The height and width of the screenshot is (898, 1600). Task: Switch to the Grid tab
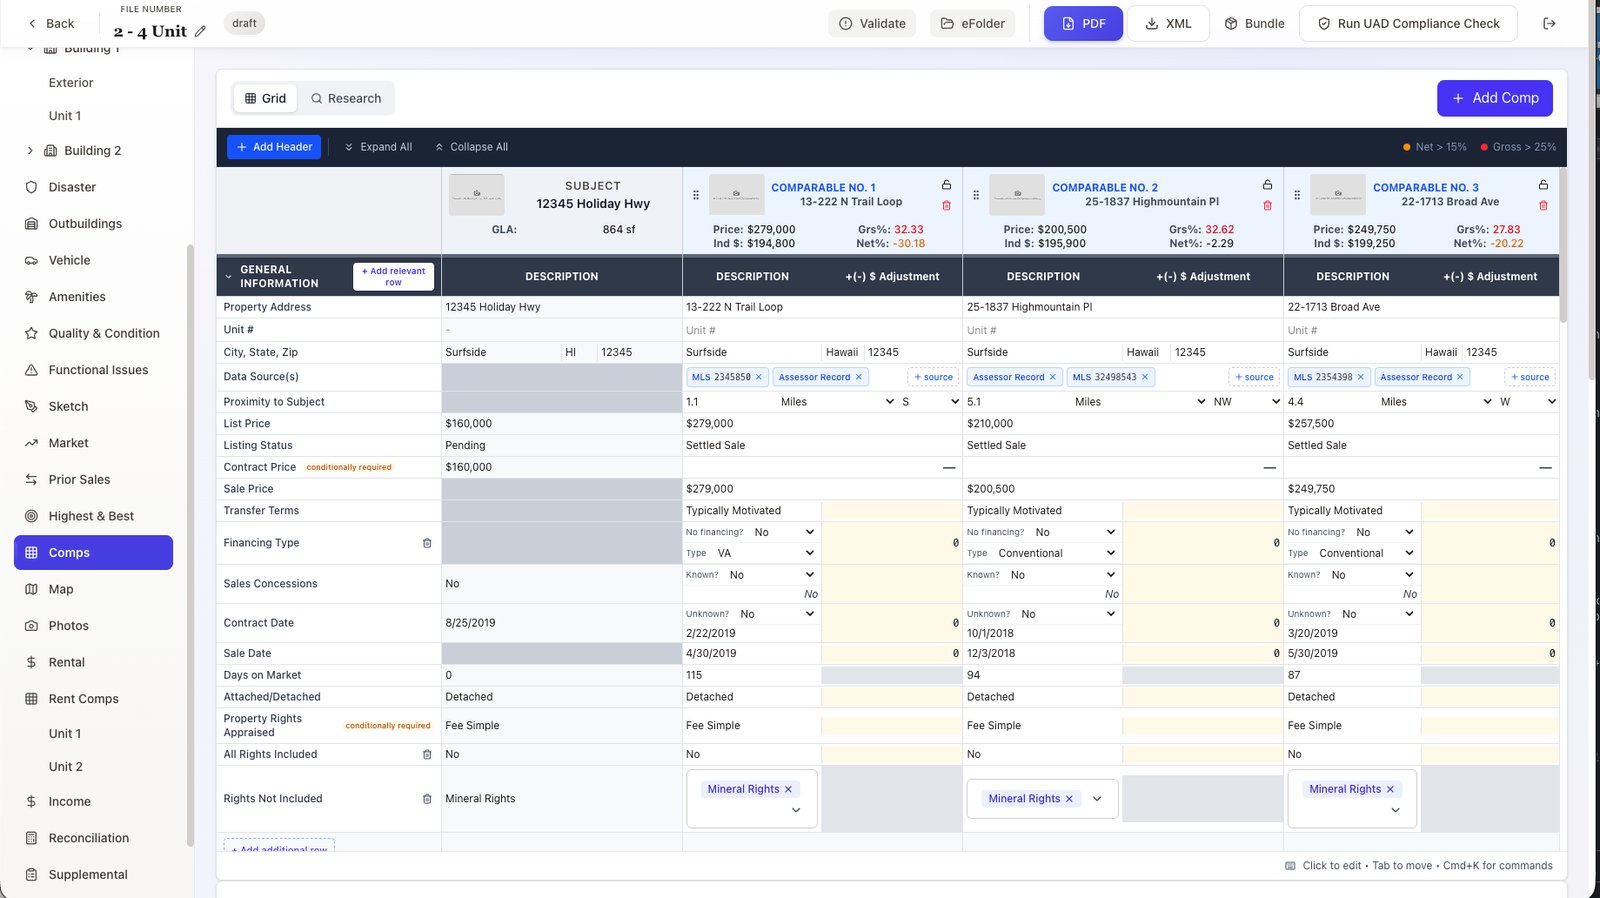265,98
